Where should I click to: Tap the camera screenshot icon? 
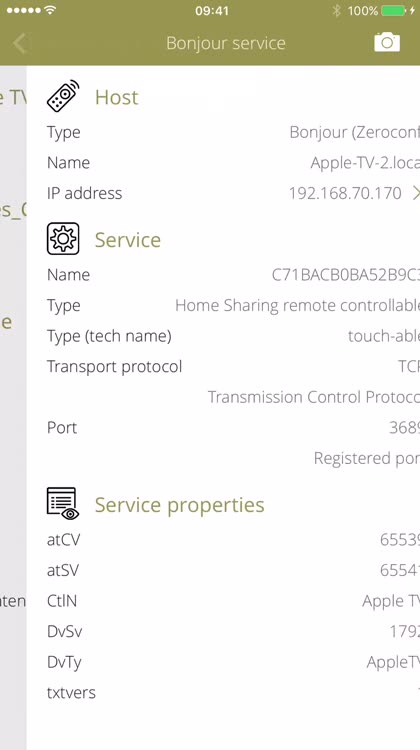[x=387, y=42]
